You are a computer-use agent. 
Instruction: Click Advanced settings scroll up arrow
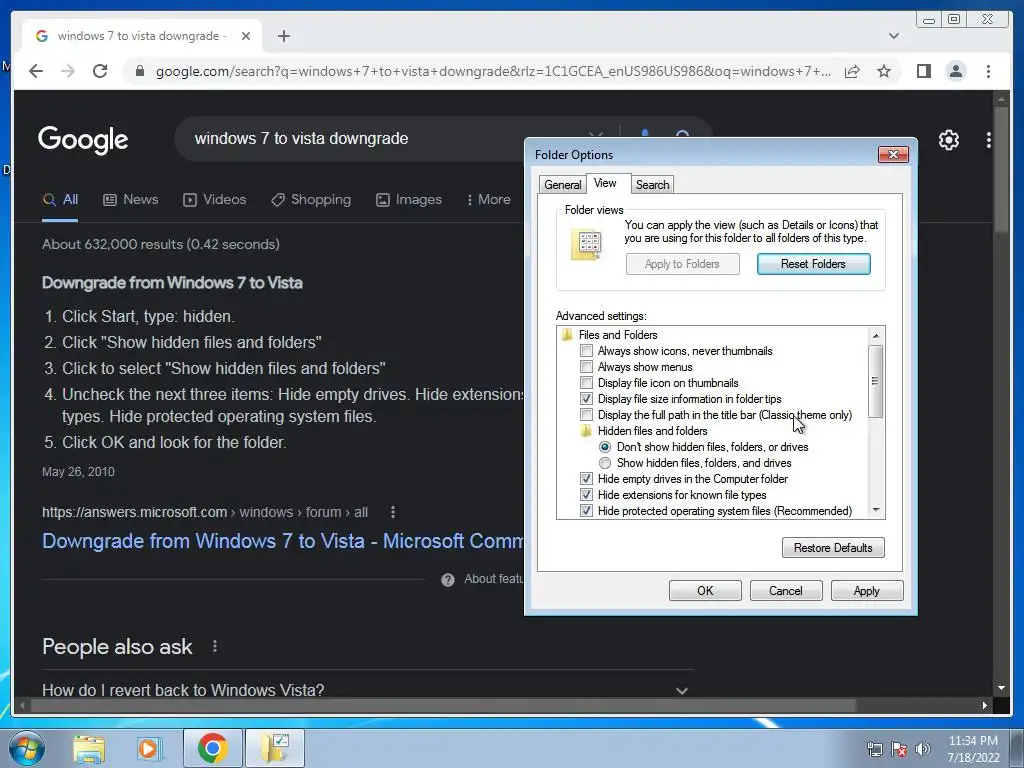click(x=876, y=336)
